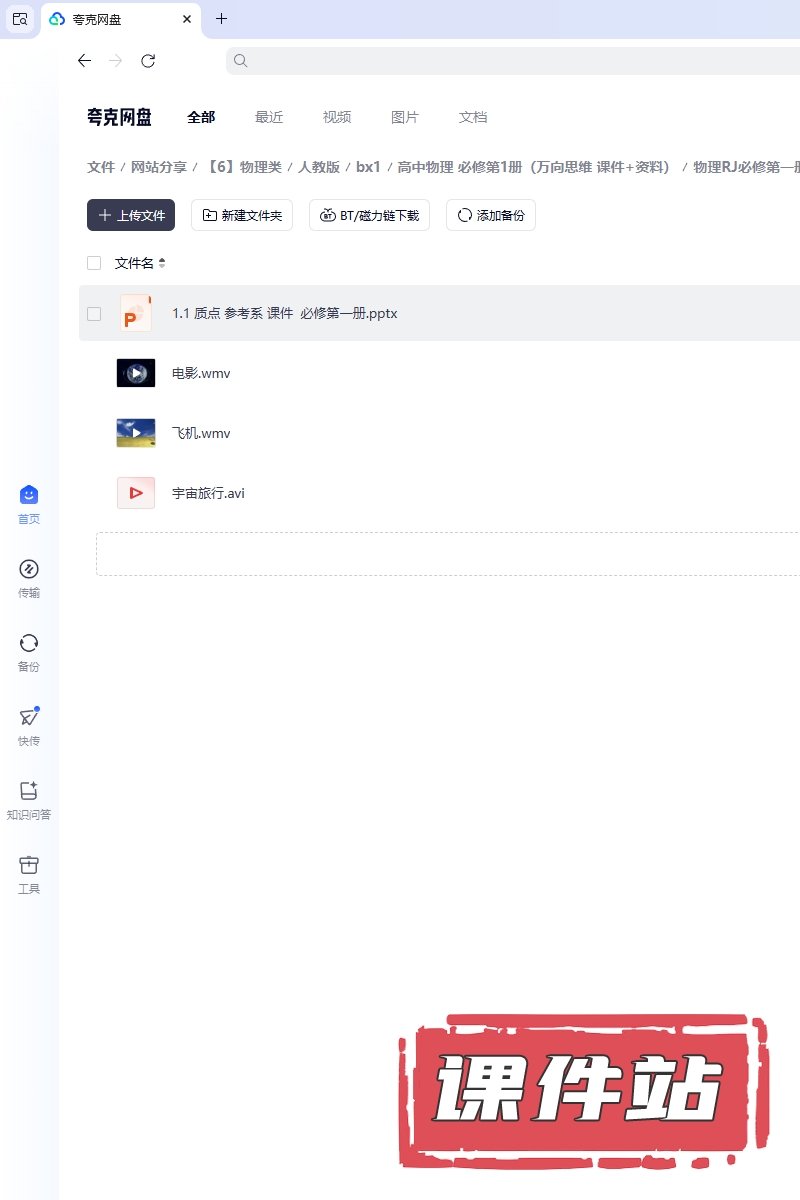This screenshot has width=800, height=1200.
Task: Click the browser back arrow
Action: (84, 61)
